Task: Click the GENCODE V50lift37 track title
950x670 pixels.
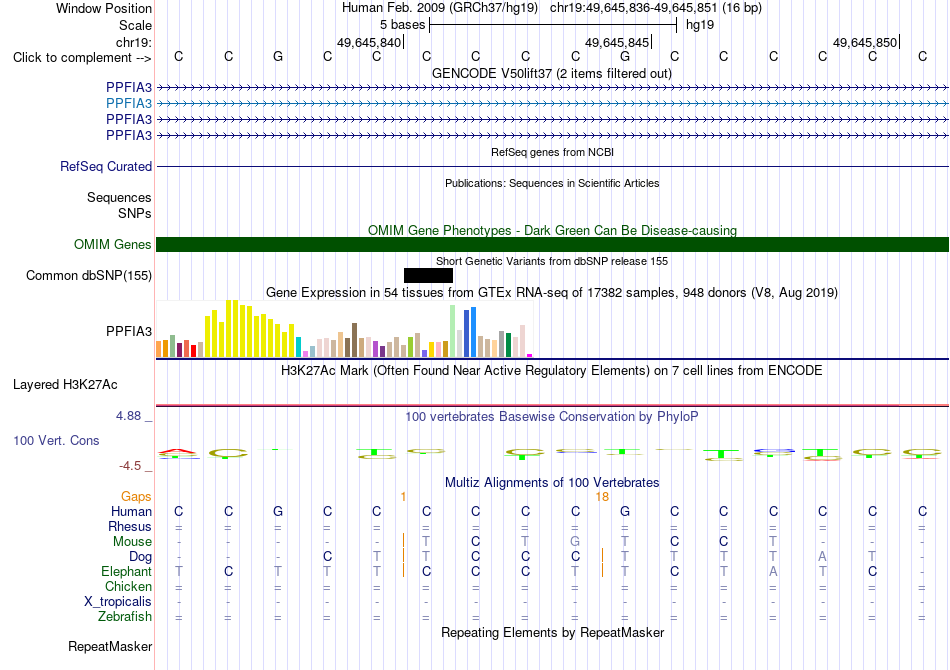Action: (551, 74)
